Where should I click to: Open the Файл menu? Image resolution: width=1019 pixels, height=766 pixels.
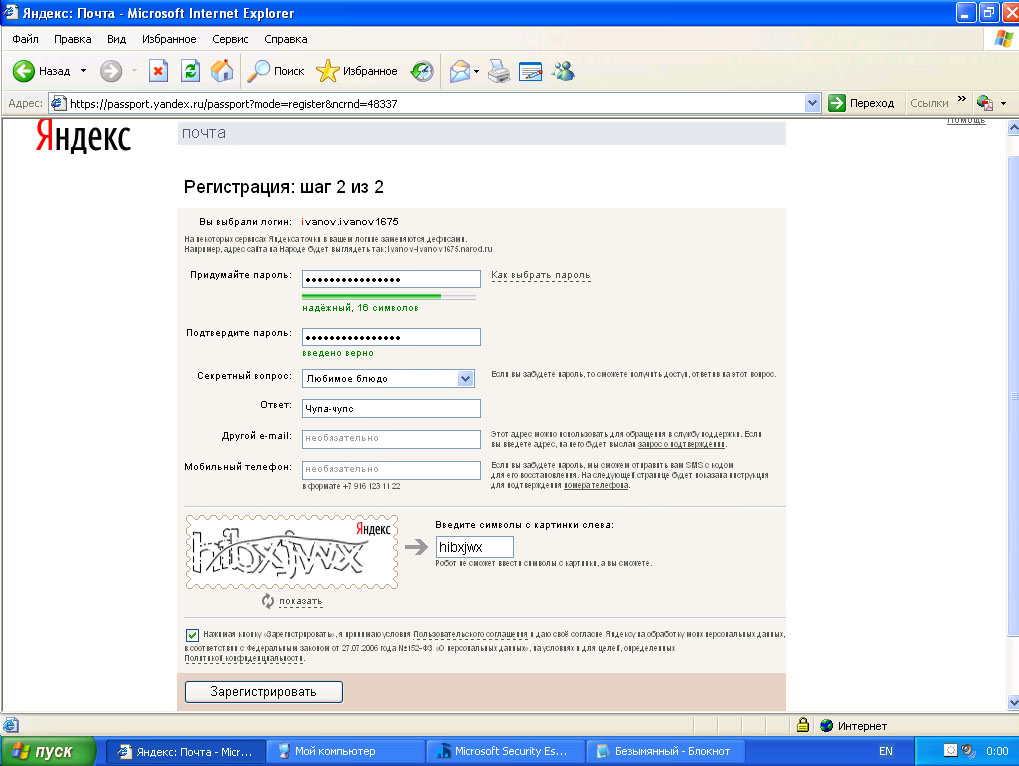(x=25, y=39)
